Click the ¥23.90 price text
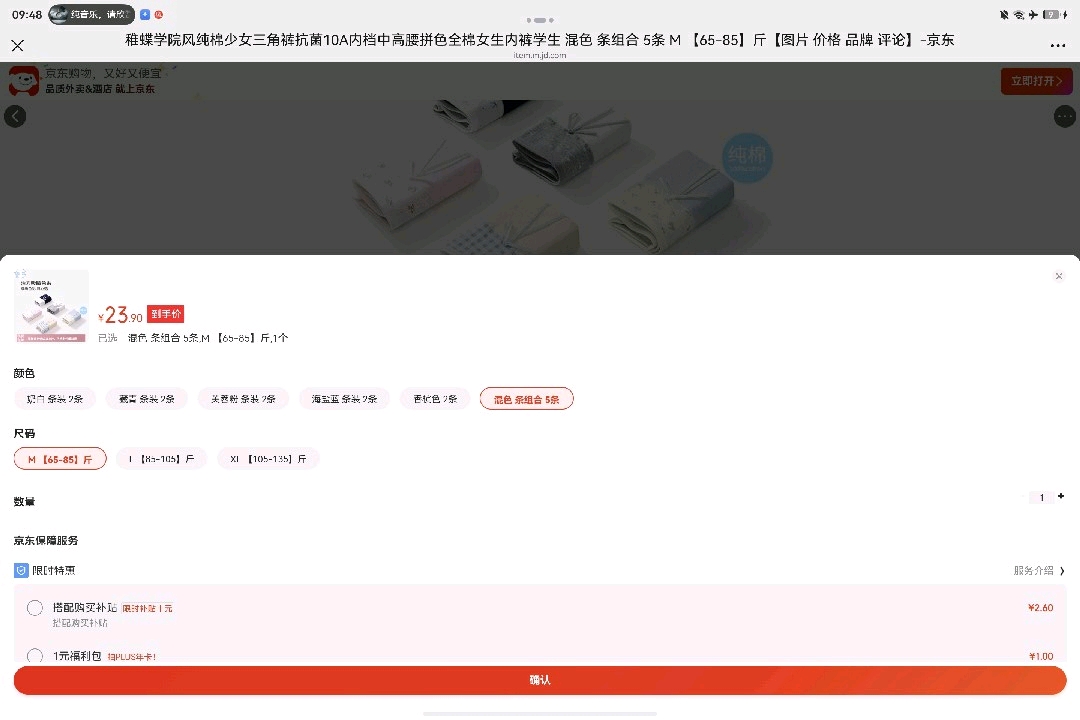Screen dimensions: 1080x720 pyautogui.click(x=121, y=316)
